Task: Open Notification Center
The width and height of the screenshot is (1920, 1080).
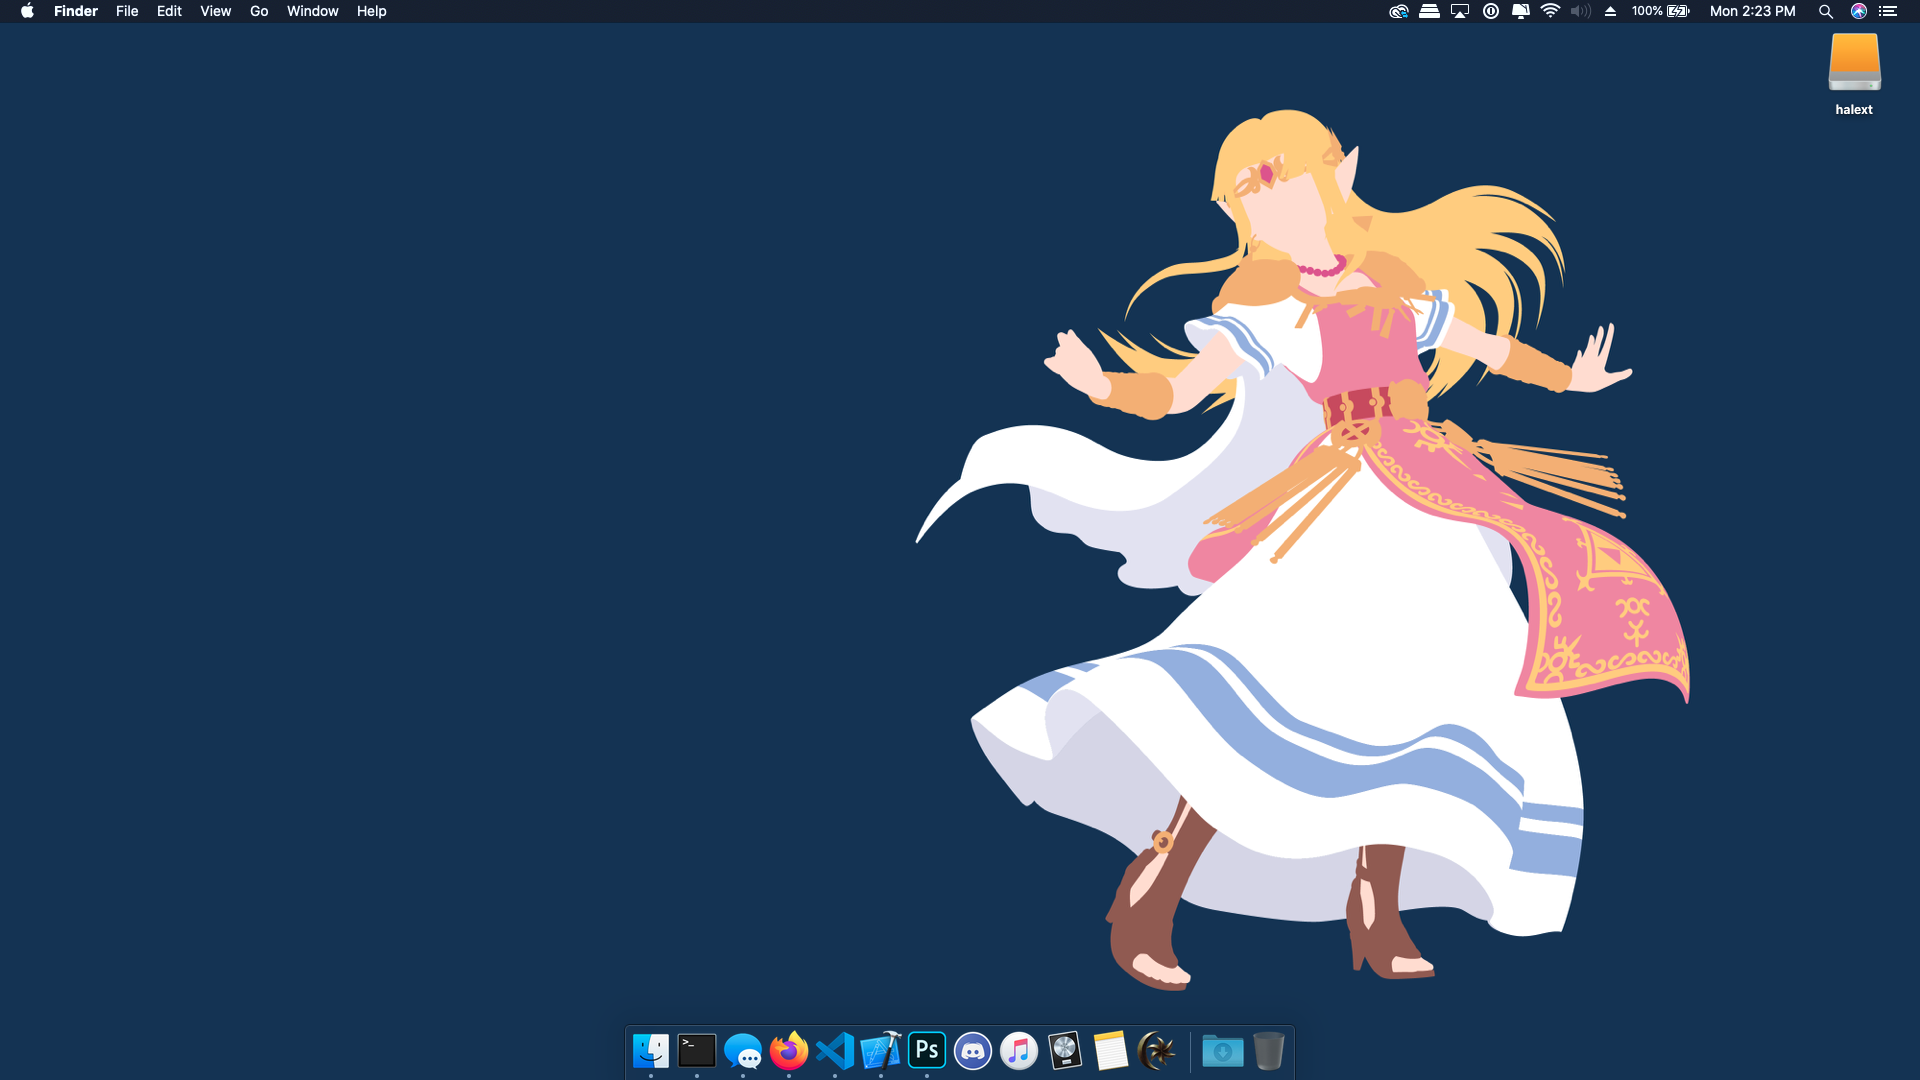Action: (1888, 11)
